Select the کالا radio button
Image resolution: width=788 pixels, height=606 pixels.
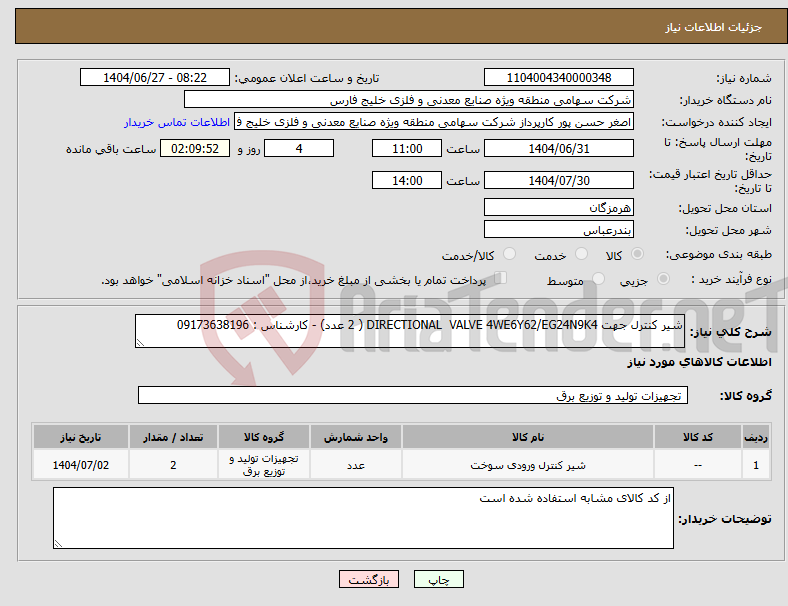[637, 254]
